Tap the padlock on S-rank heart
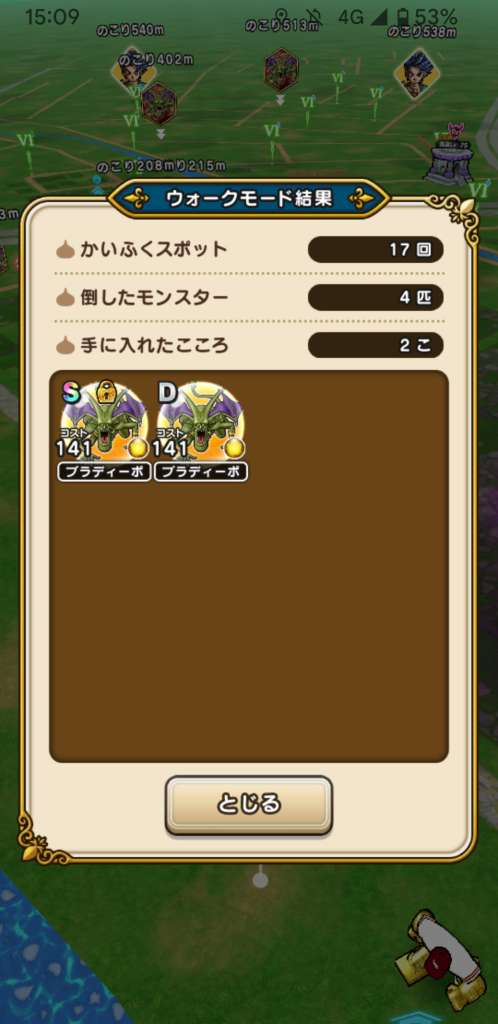The image size is (498, 1024). tap(105, 392)
